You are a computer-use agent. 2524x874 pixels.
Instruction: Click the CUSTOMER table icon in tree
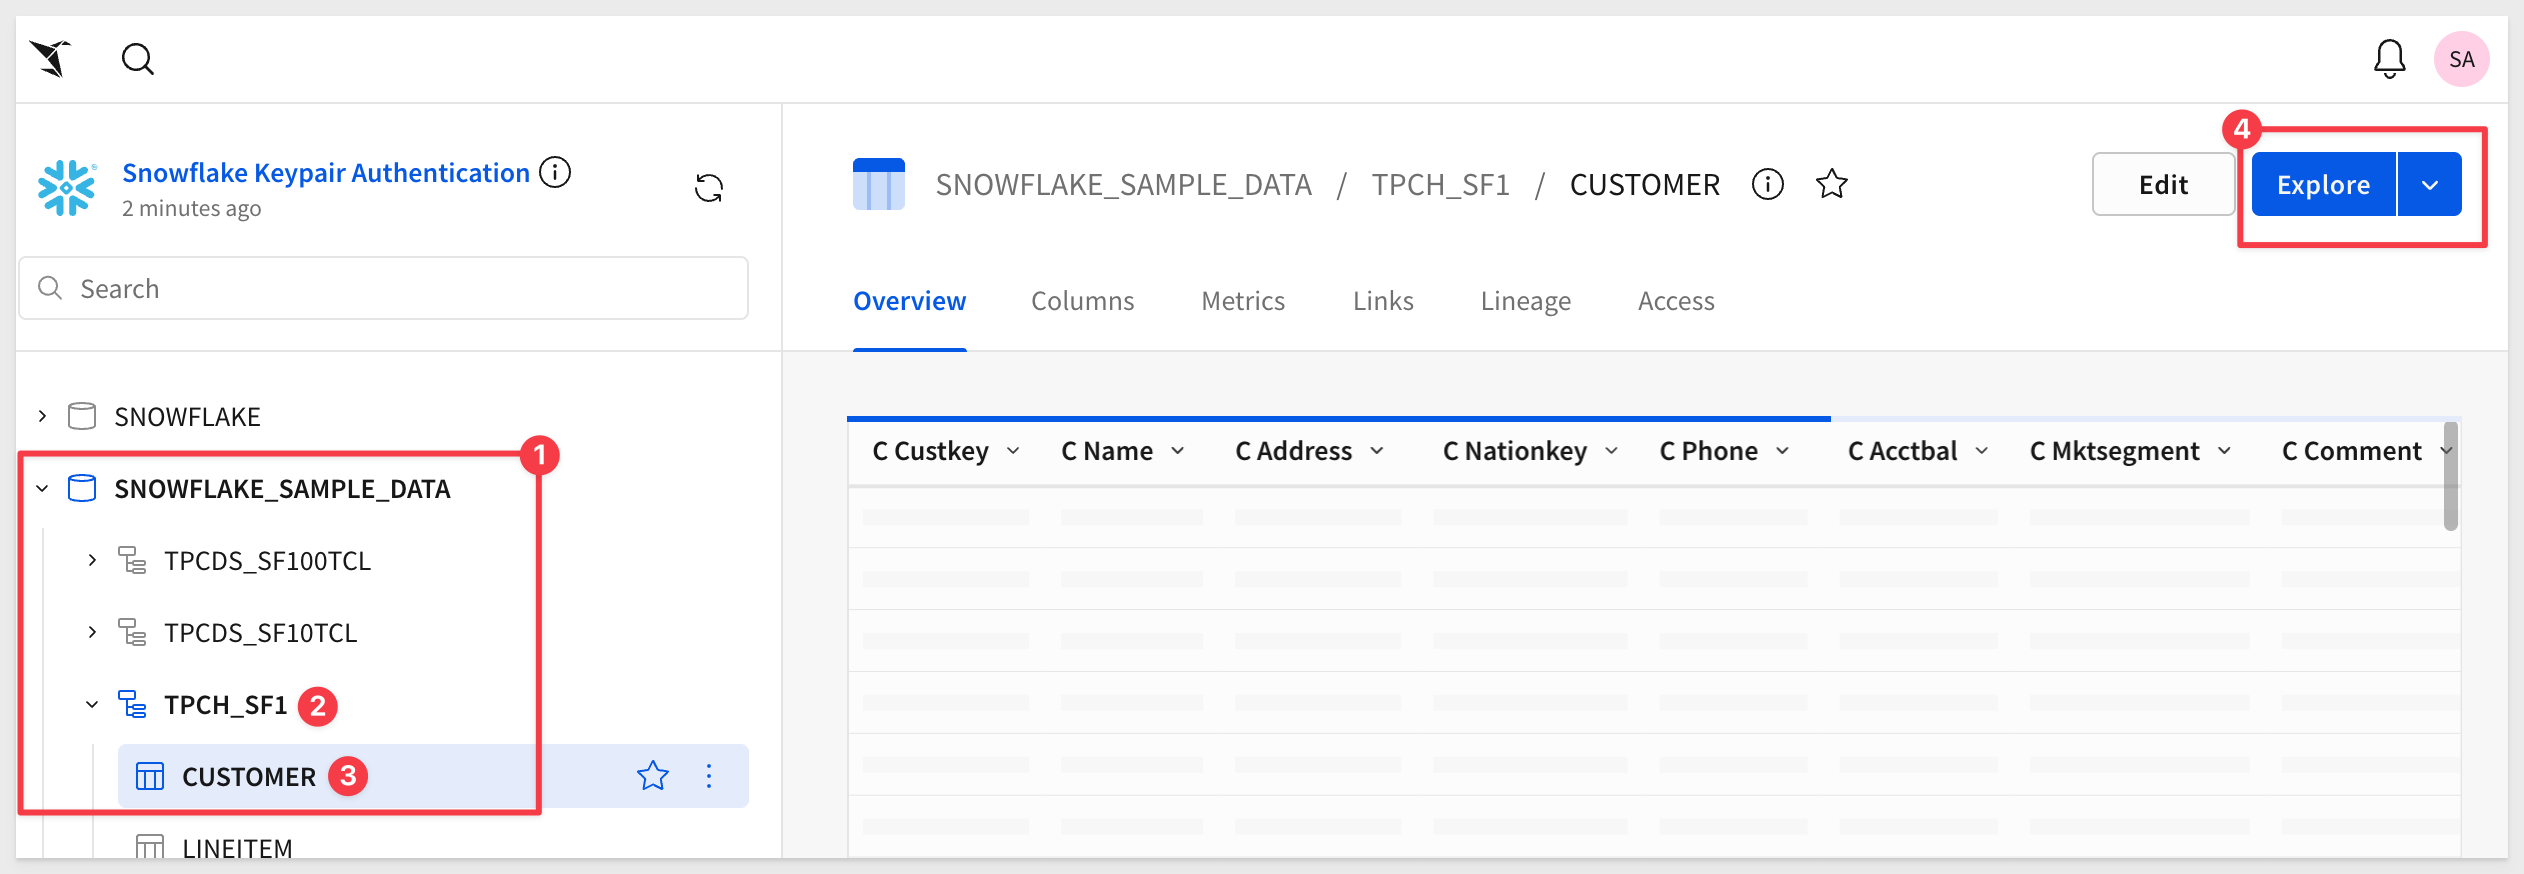click(150, 776)
